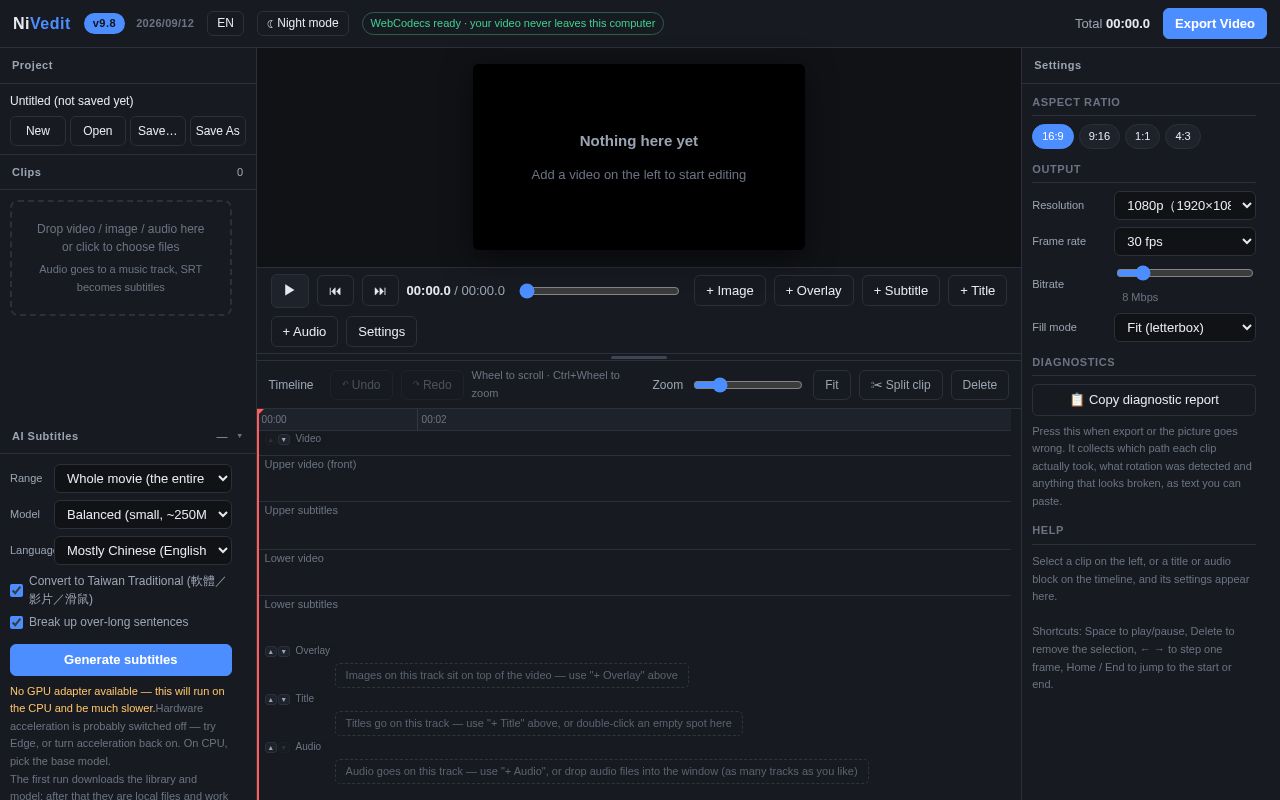Screen dimensions: 1280x800
Task: Add a title with + Title
Action: click(x=978, y=290)
